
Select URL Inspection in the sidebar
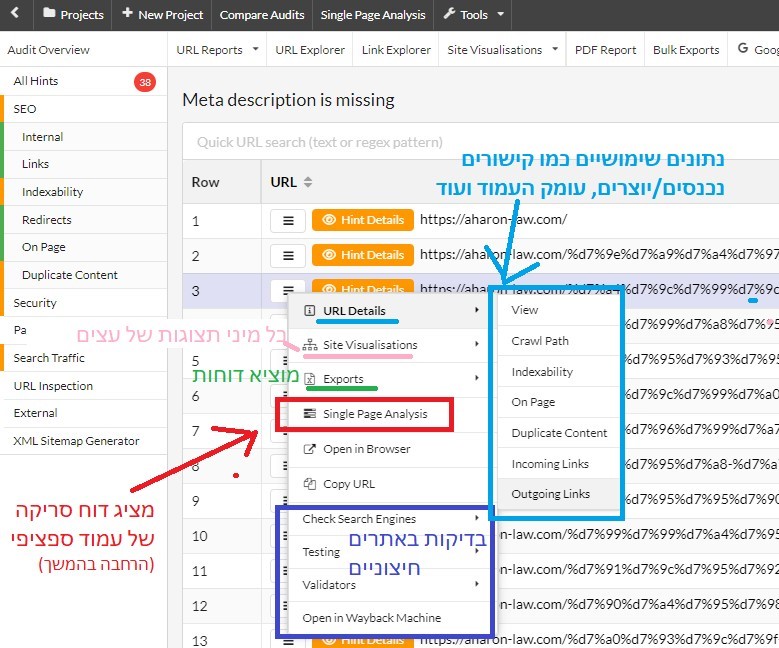[x=84, y=386]
